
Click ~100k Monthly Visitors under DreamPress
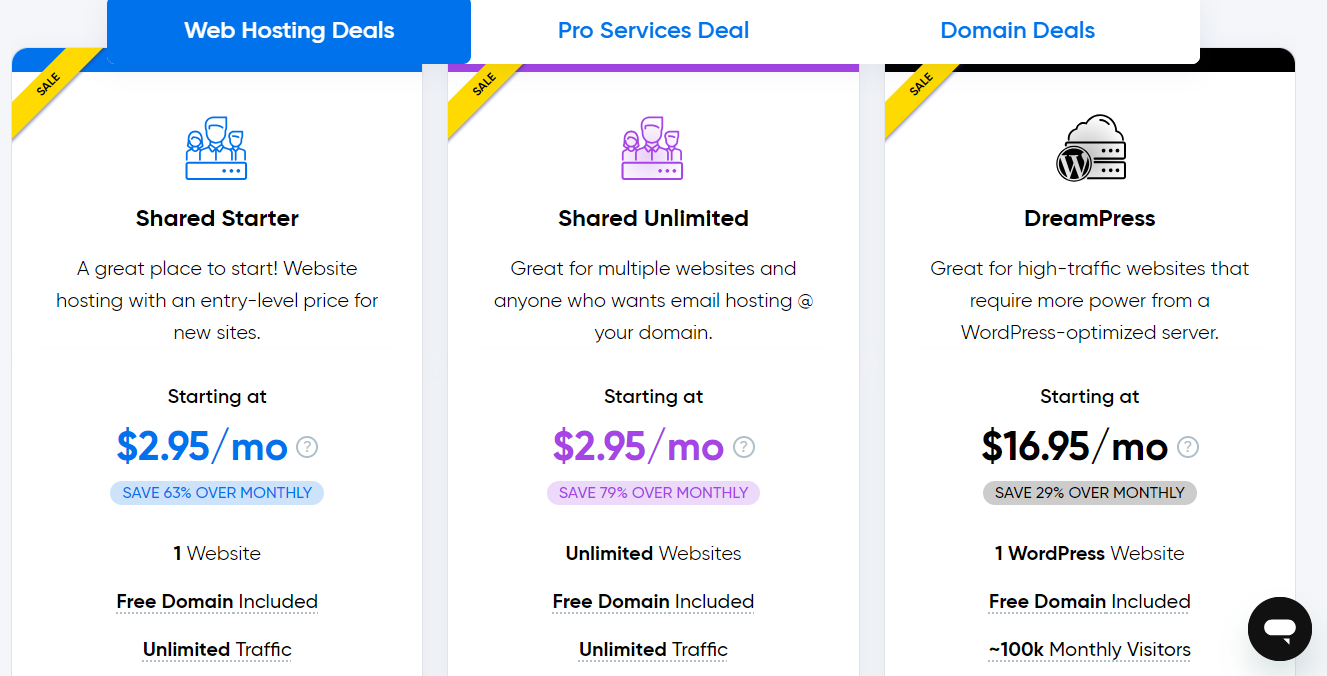(x=1089, y=649)
